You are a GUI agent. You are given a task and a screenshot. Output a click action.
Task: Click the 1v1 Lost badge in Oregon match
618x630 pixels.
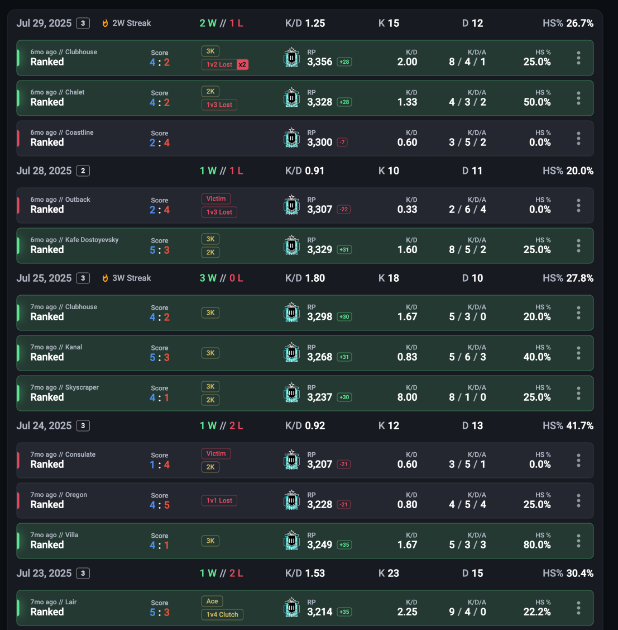[219, 500]
